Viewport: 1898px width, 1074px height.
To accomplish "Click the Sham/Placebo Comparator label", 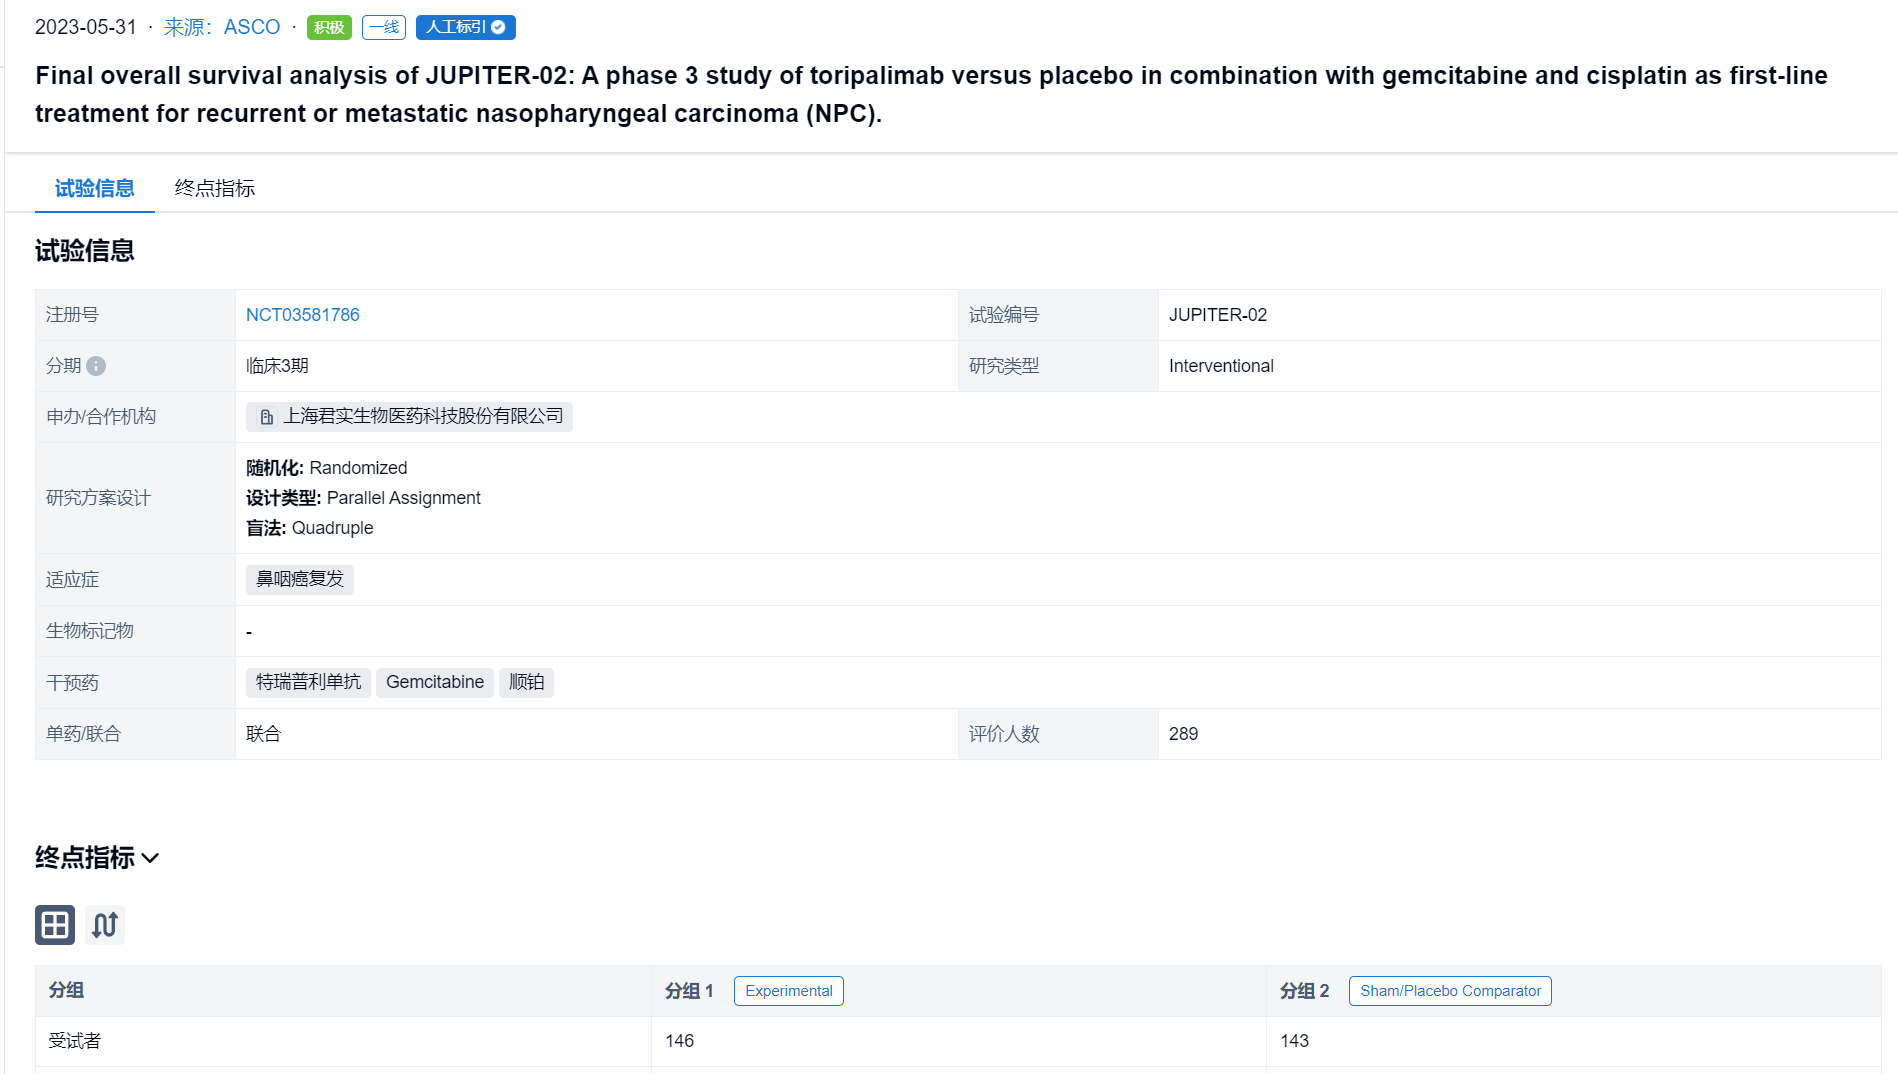I will [1450, 991].
